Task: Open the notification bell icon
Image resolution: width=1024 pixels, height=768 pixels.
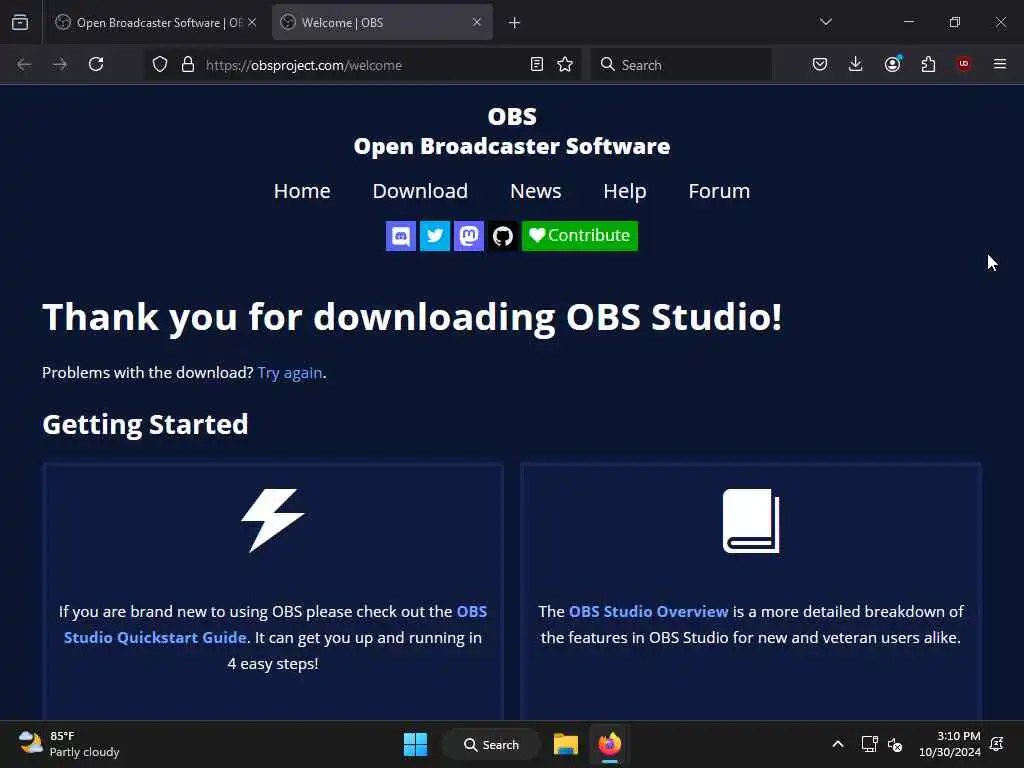Action: (997, 744)
